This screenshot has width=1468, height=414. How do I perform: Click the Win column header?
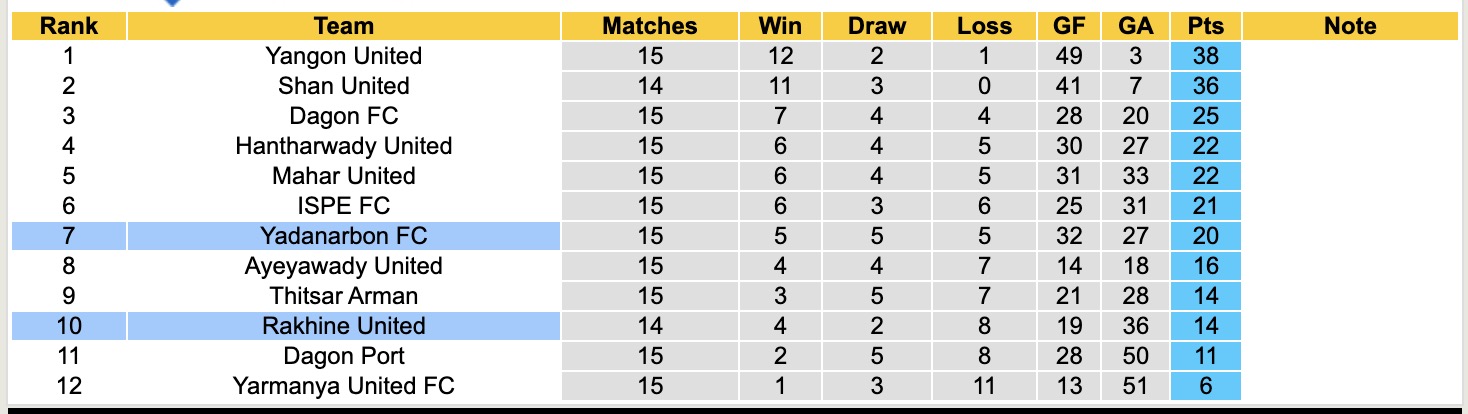tap(780, 27)
